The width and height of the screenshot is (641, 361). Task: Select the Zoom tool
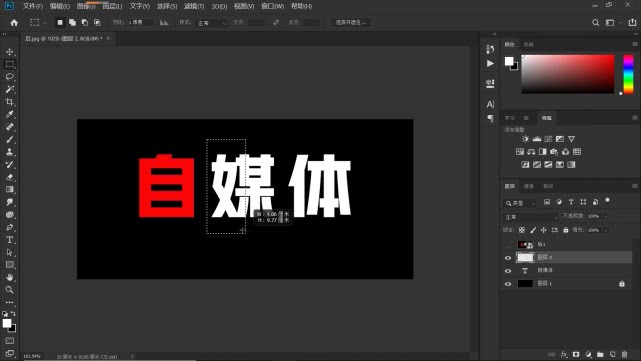point(10,290)
